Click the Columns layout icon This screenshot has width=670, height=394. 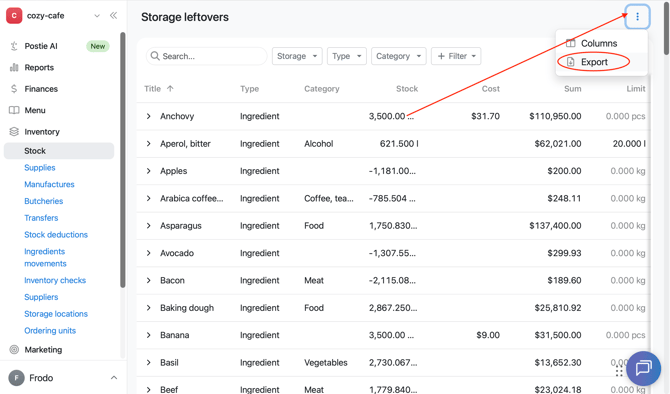(x=570, y=43)
